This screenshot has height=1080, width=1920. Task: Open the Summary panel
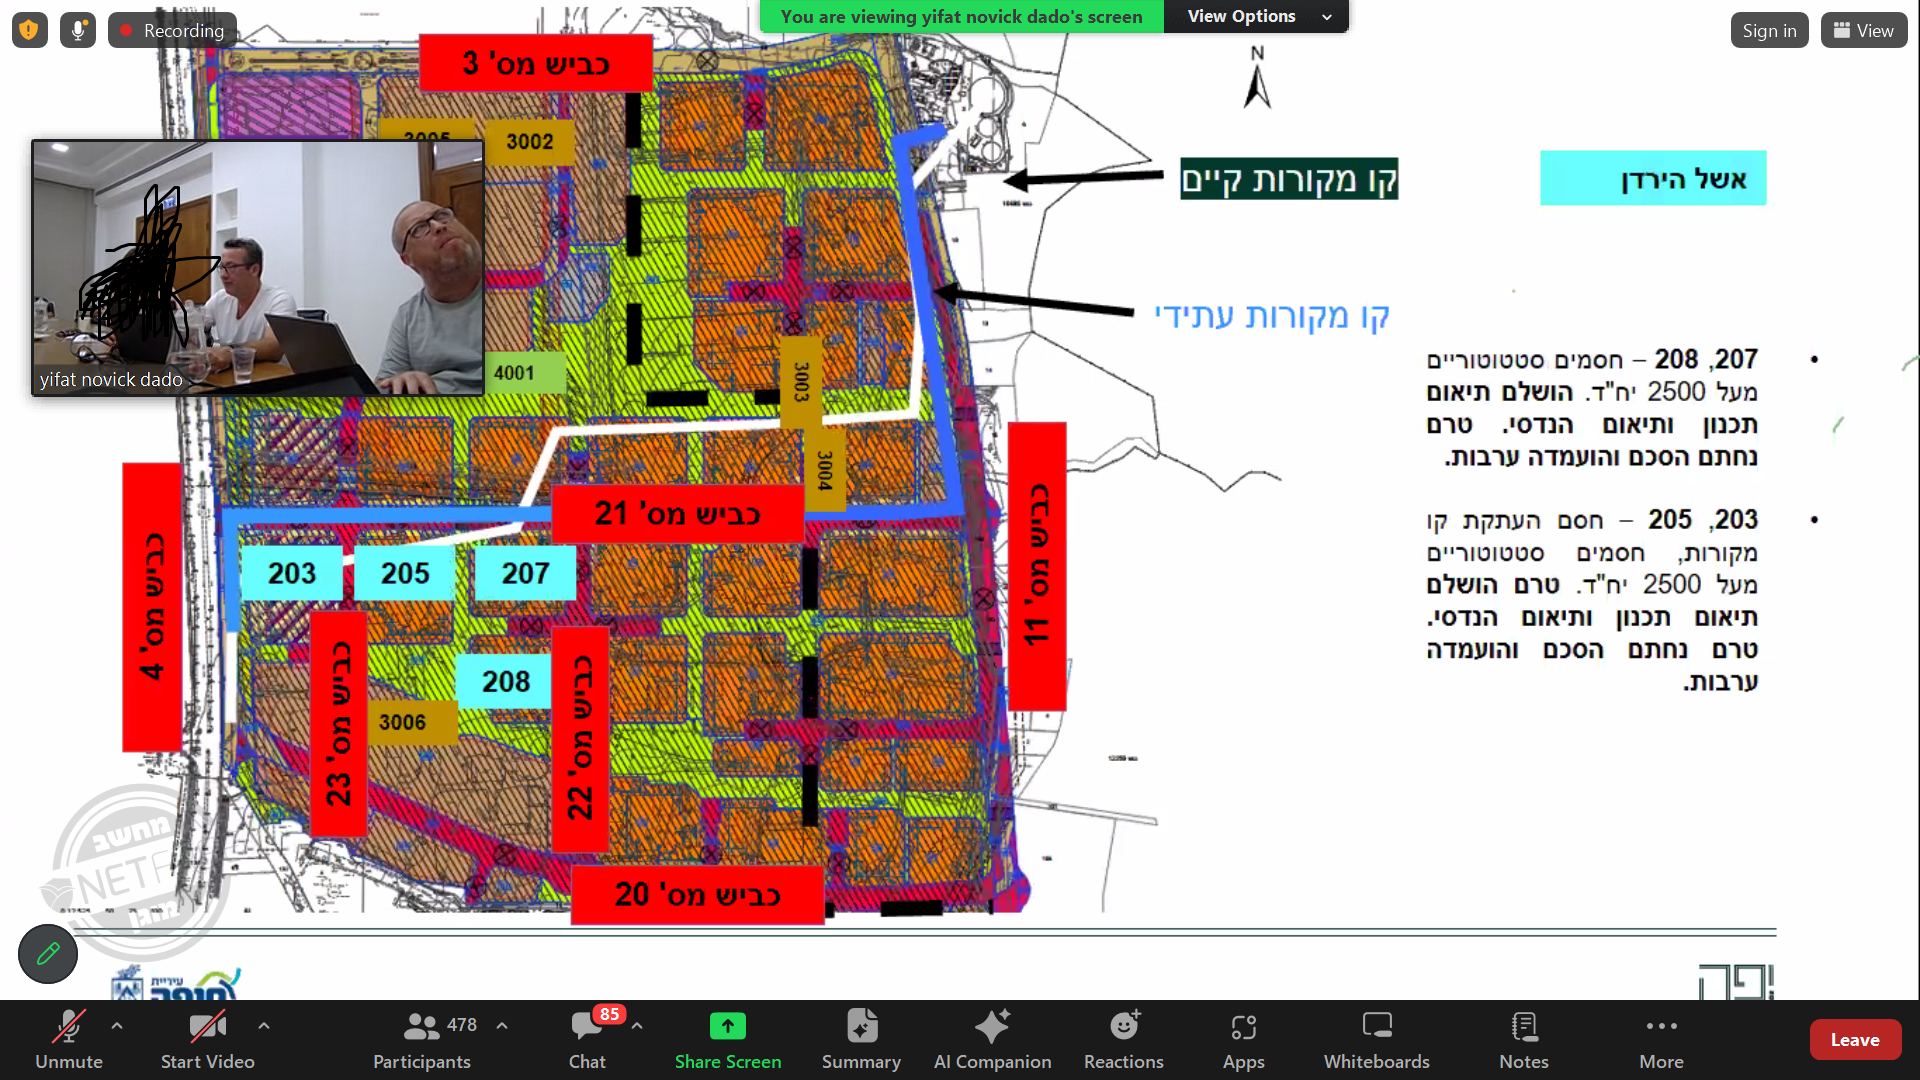click(x=861, y=1039)
